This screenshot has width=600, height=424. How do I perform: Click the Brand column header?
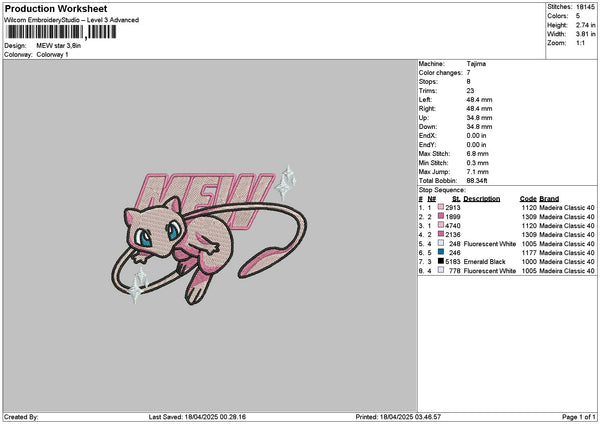(549, 199)
